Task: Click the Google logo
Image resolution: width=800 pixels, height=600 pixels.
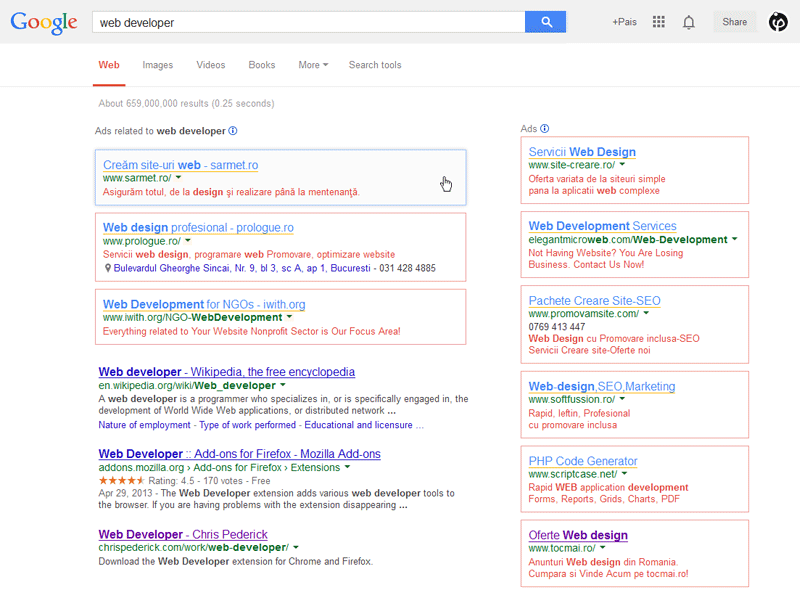Action: (44, 22)
